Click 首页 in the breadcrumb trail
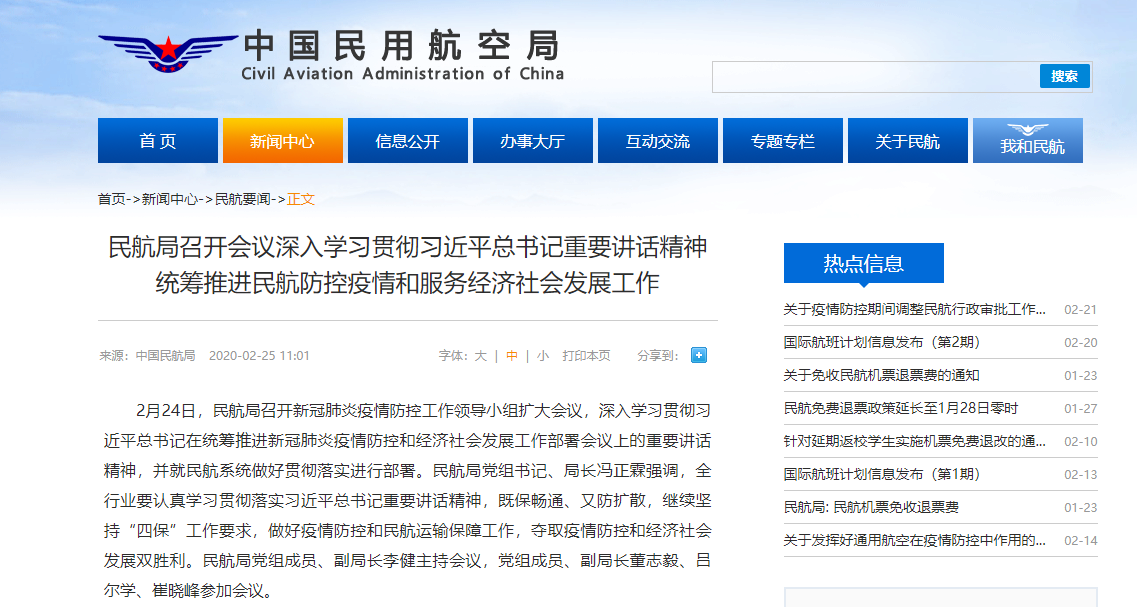1137x607 pixels. [x=112, y=199]
